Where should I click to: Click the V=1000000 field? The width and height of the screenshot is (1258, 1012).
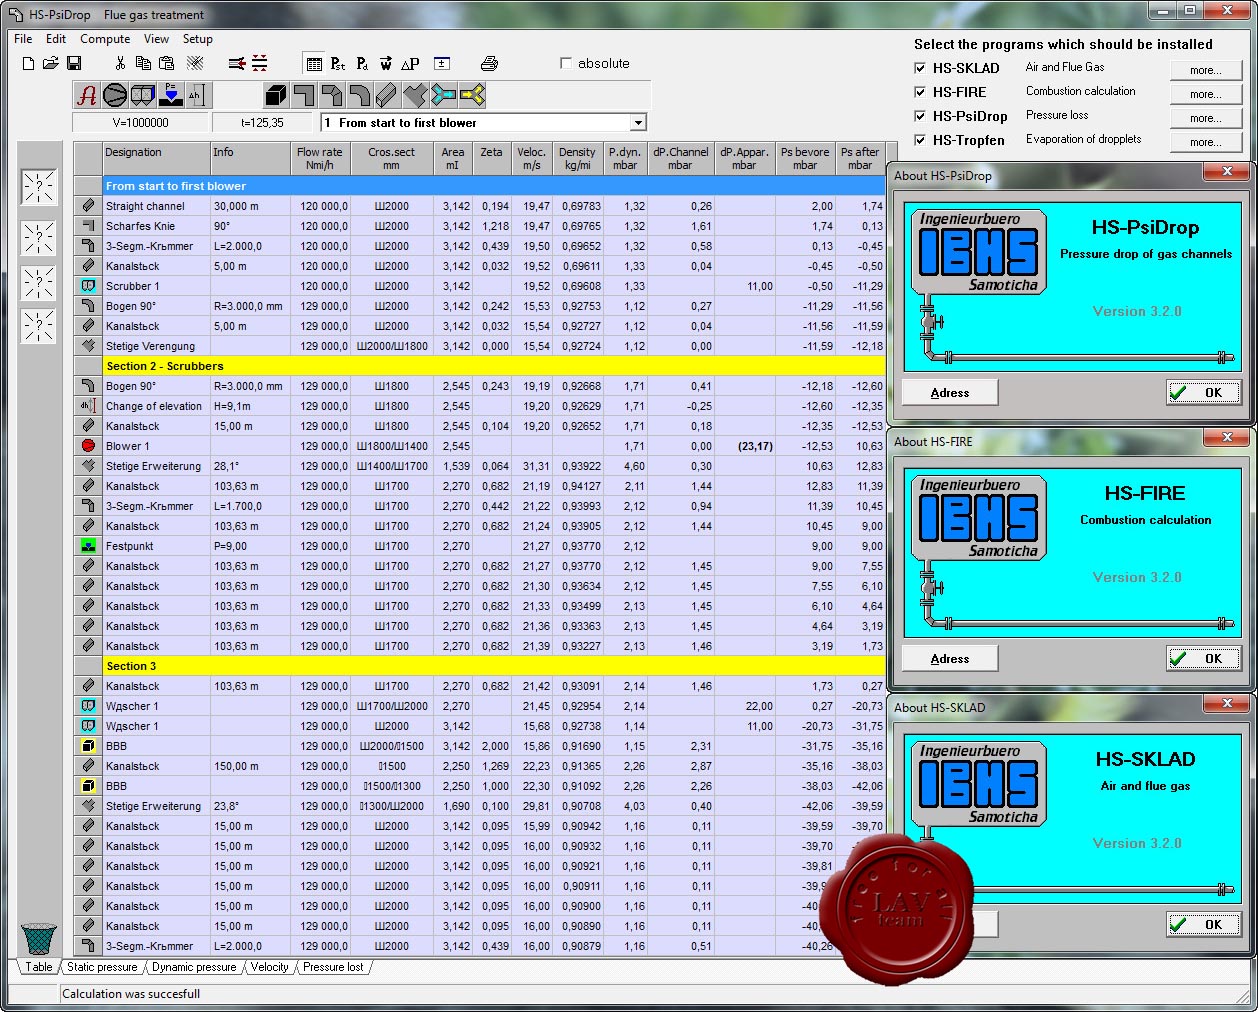pos(141,123)
